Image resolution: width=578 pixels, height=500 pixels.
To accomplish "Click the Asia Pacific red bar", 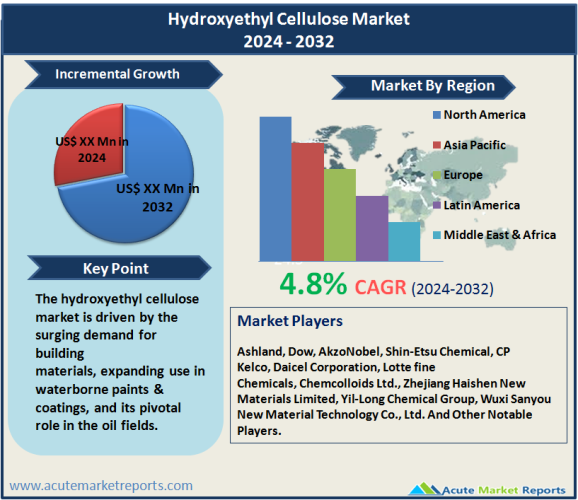I will [307, 202].
